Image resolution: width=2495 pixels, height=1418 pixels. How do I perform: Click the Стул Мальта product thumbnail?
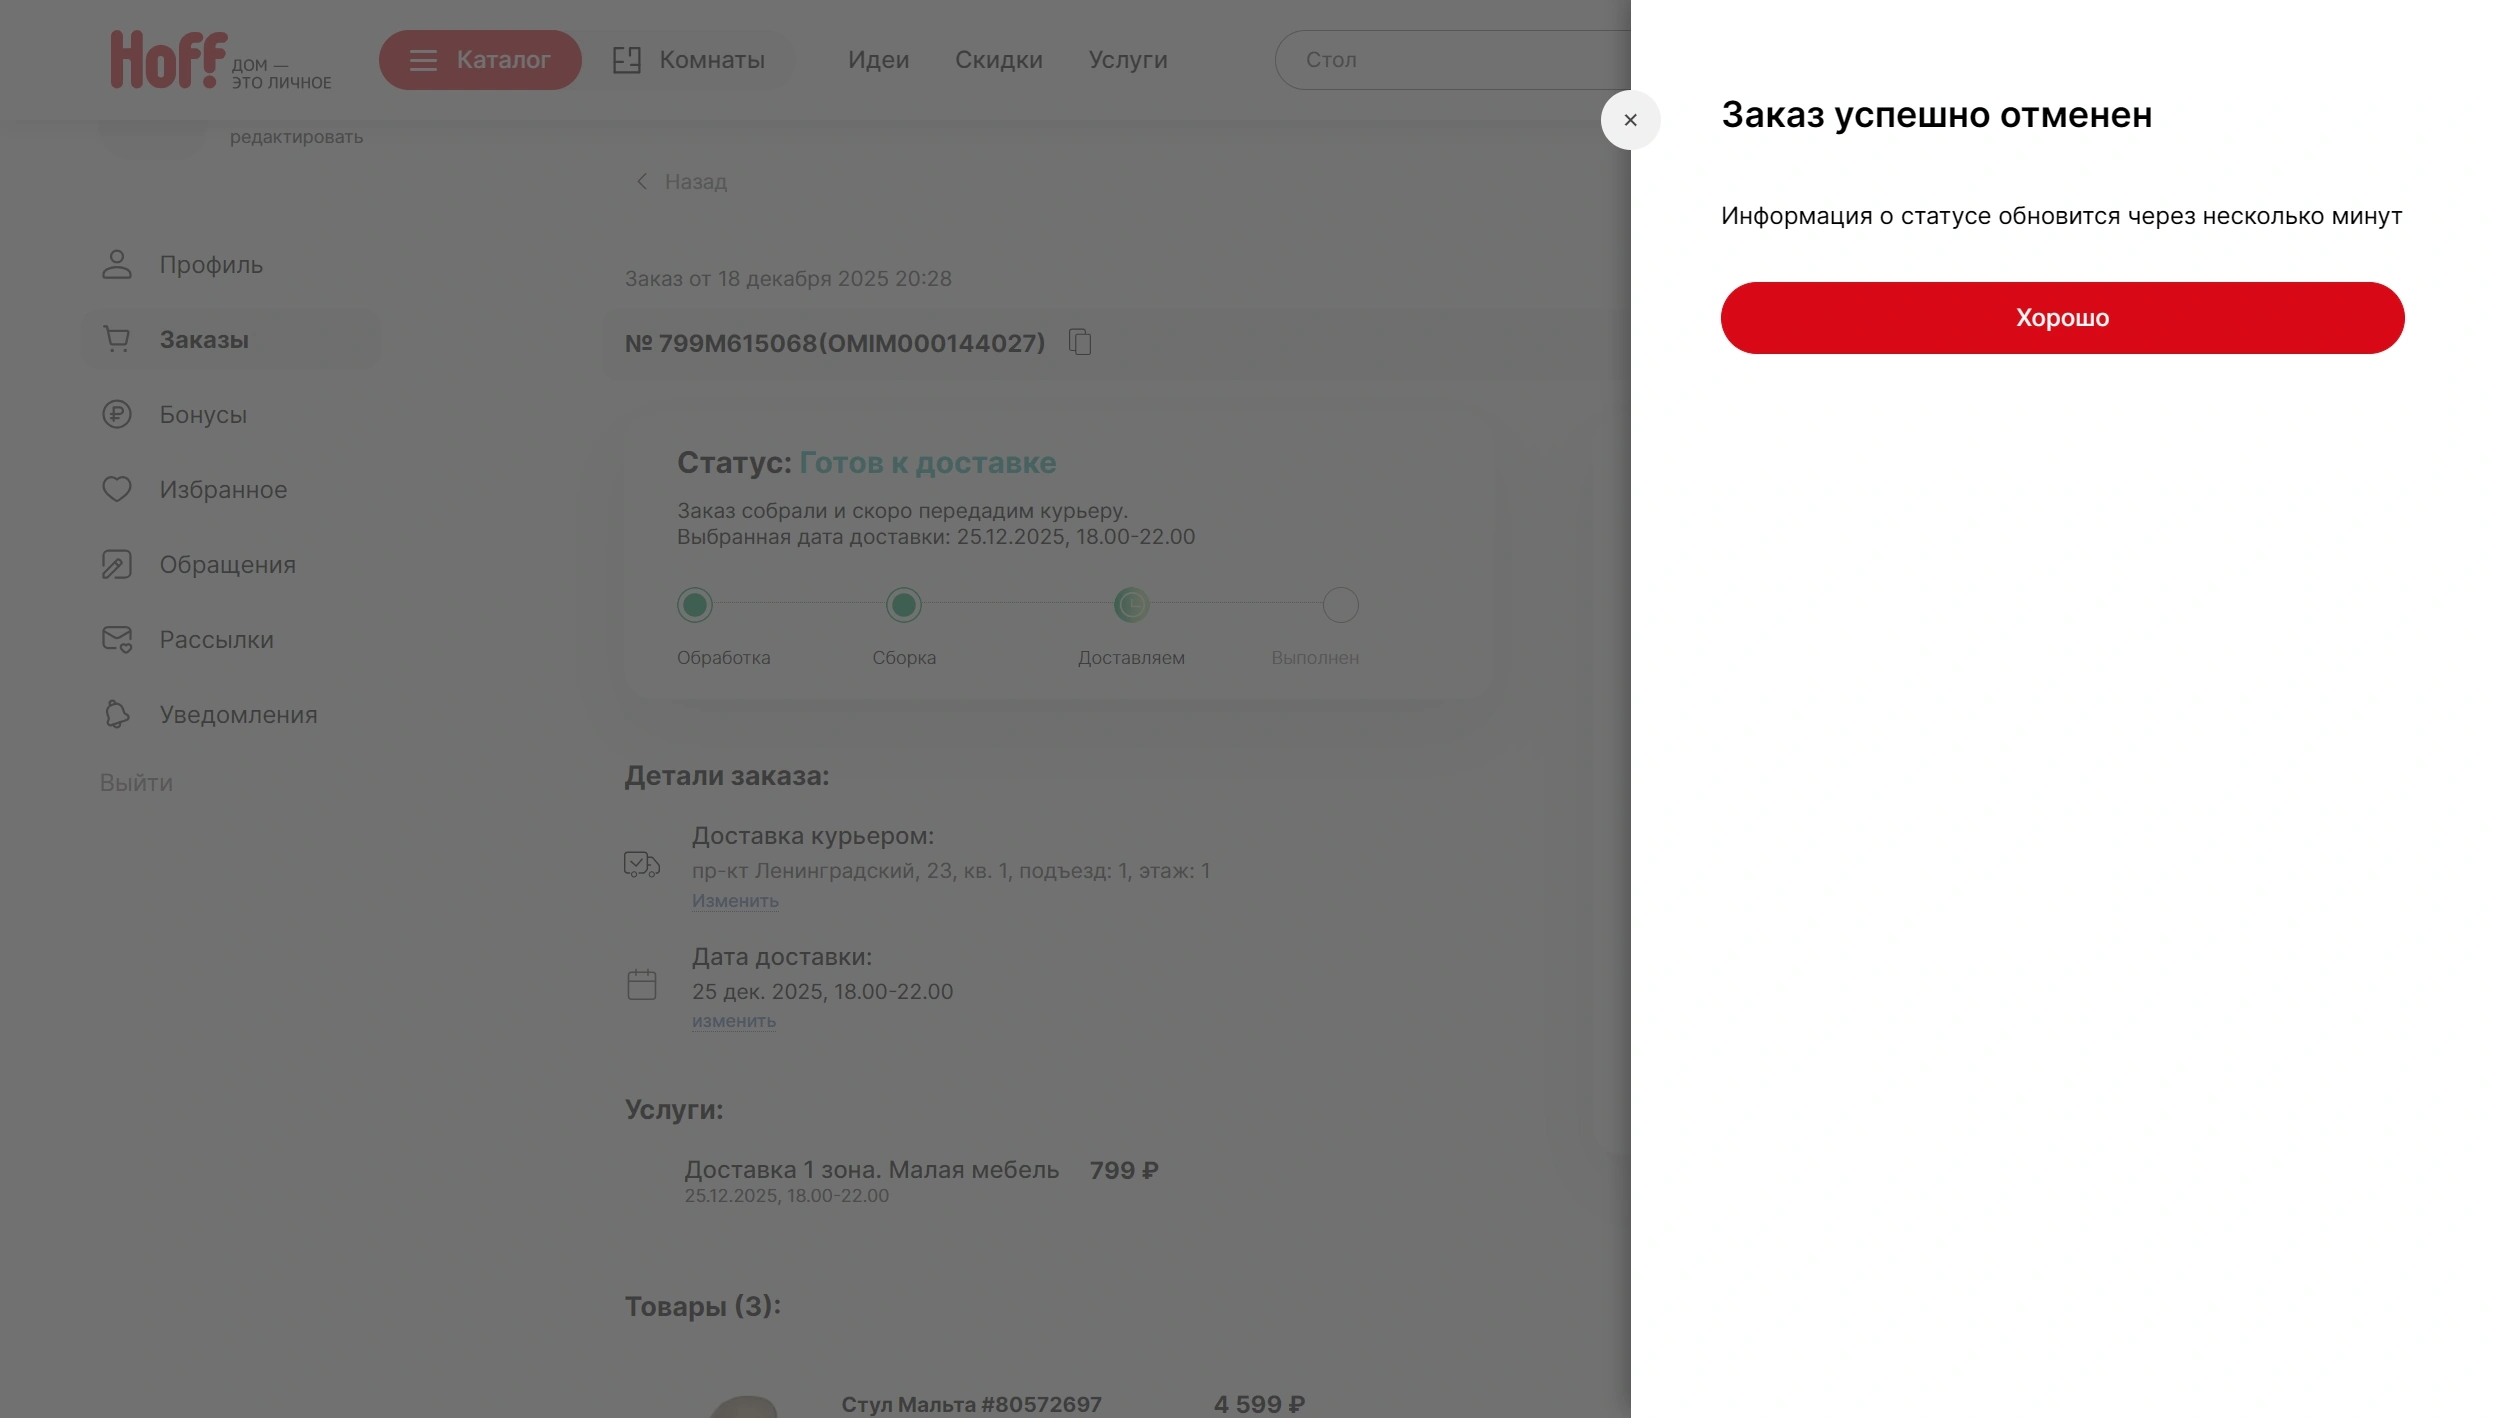point(744,1406)
